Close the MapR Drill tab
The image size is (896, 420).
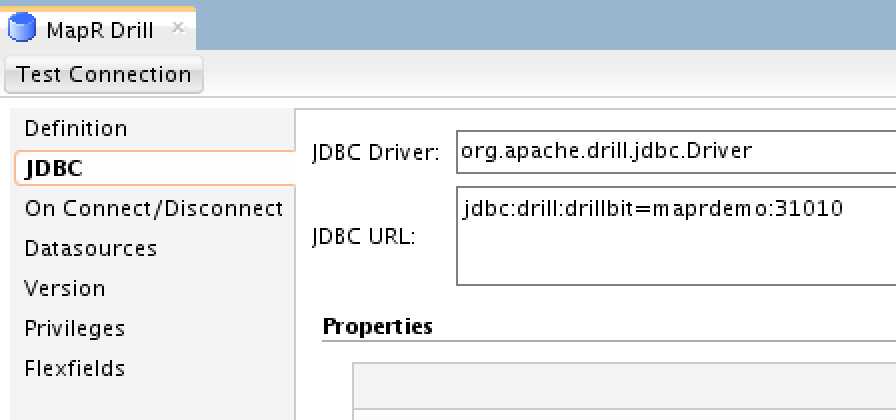pos(178,27)
